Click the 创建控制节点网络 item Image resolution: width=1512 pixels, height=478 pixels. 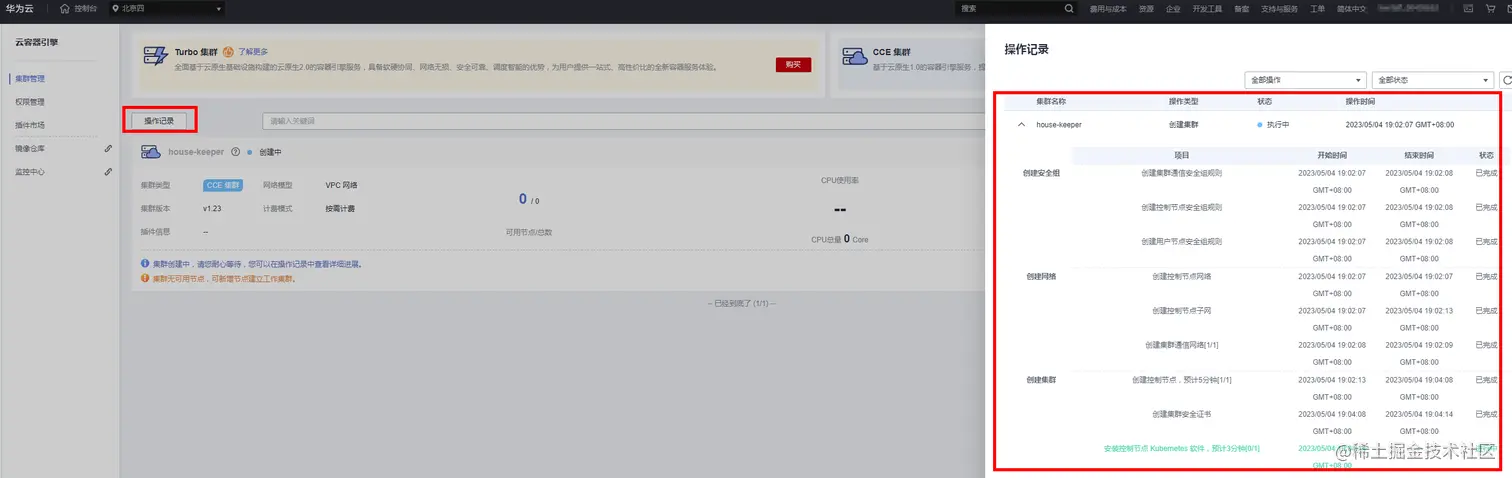point(1181,276)
